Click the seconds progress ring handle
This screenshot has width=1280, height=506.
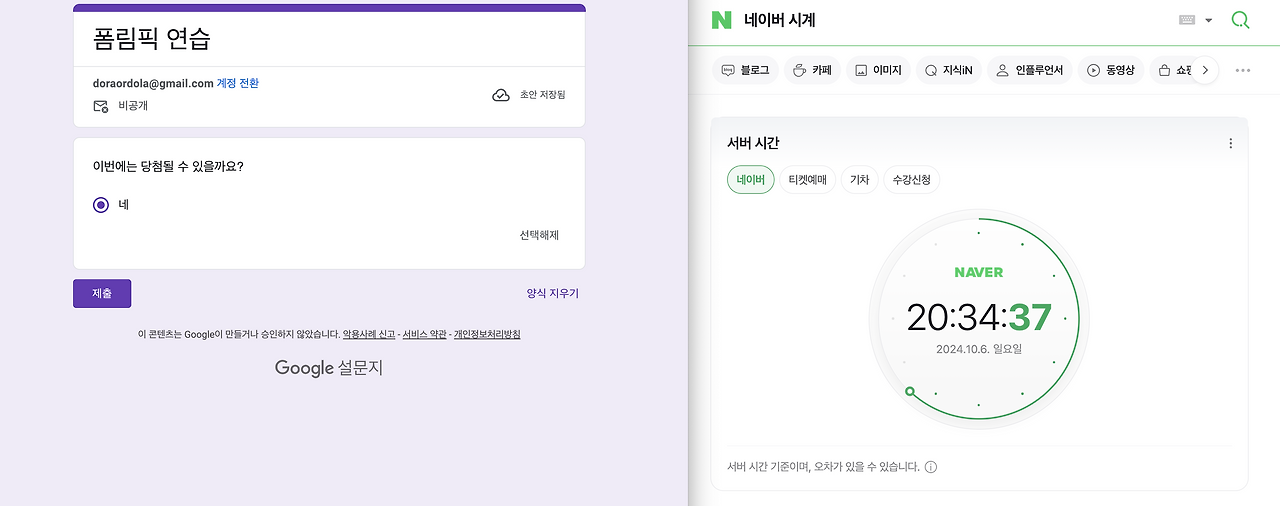pos(909,391)
